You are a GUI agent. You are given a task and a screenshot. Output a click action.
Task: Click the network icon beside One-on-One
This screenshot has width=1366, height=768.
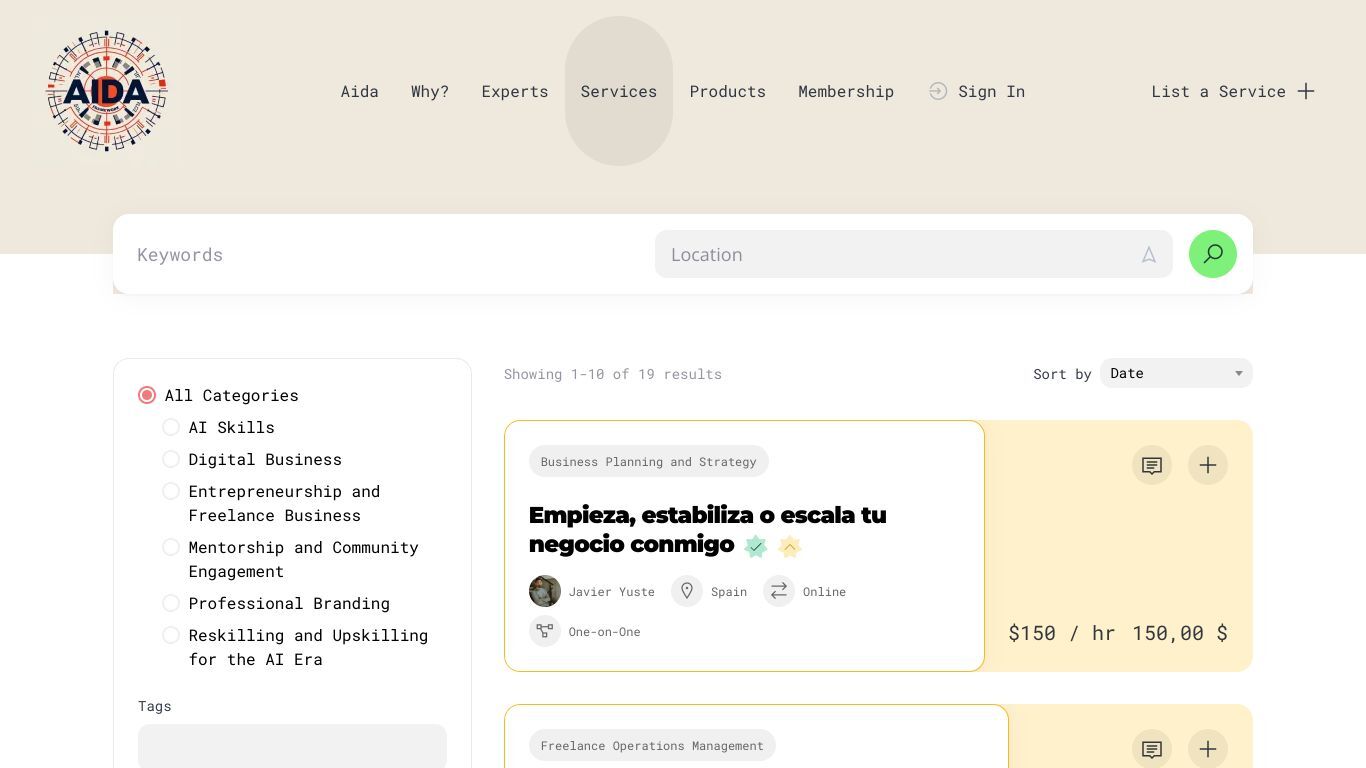[545, 631]
